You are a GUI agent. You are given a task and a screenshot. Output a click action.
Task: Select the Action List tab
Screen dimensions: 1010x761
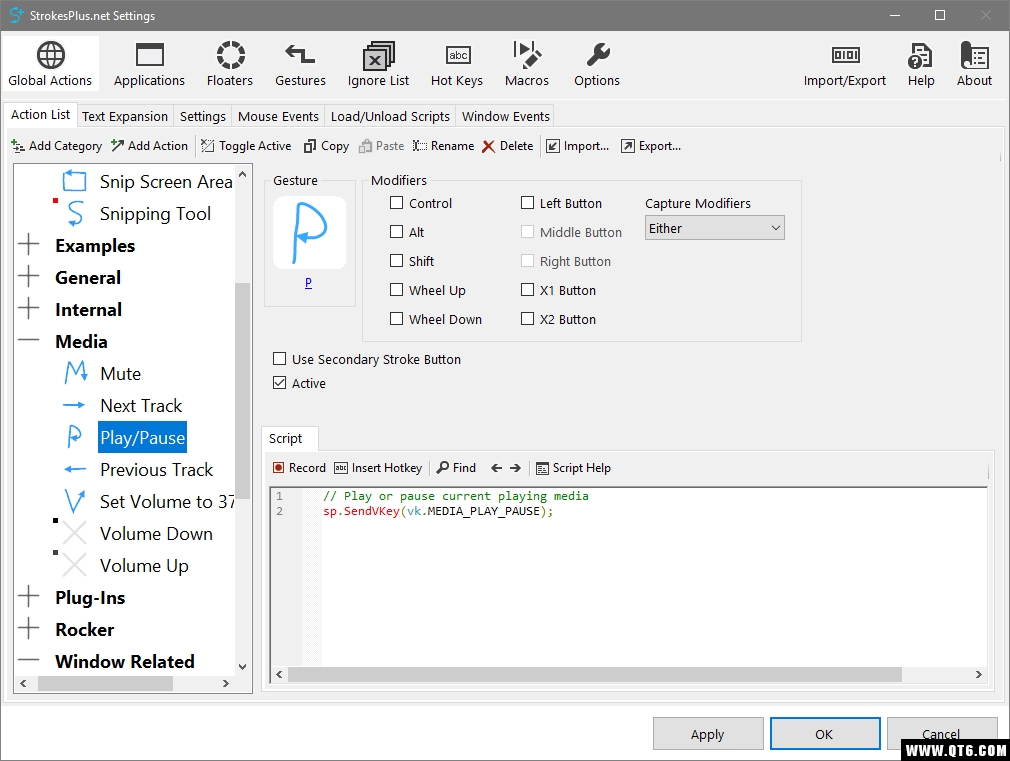coord(41,115)
